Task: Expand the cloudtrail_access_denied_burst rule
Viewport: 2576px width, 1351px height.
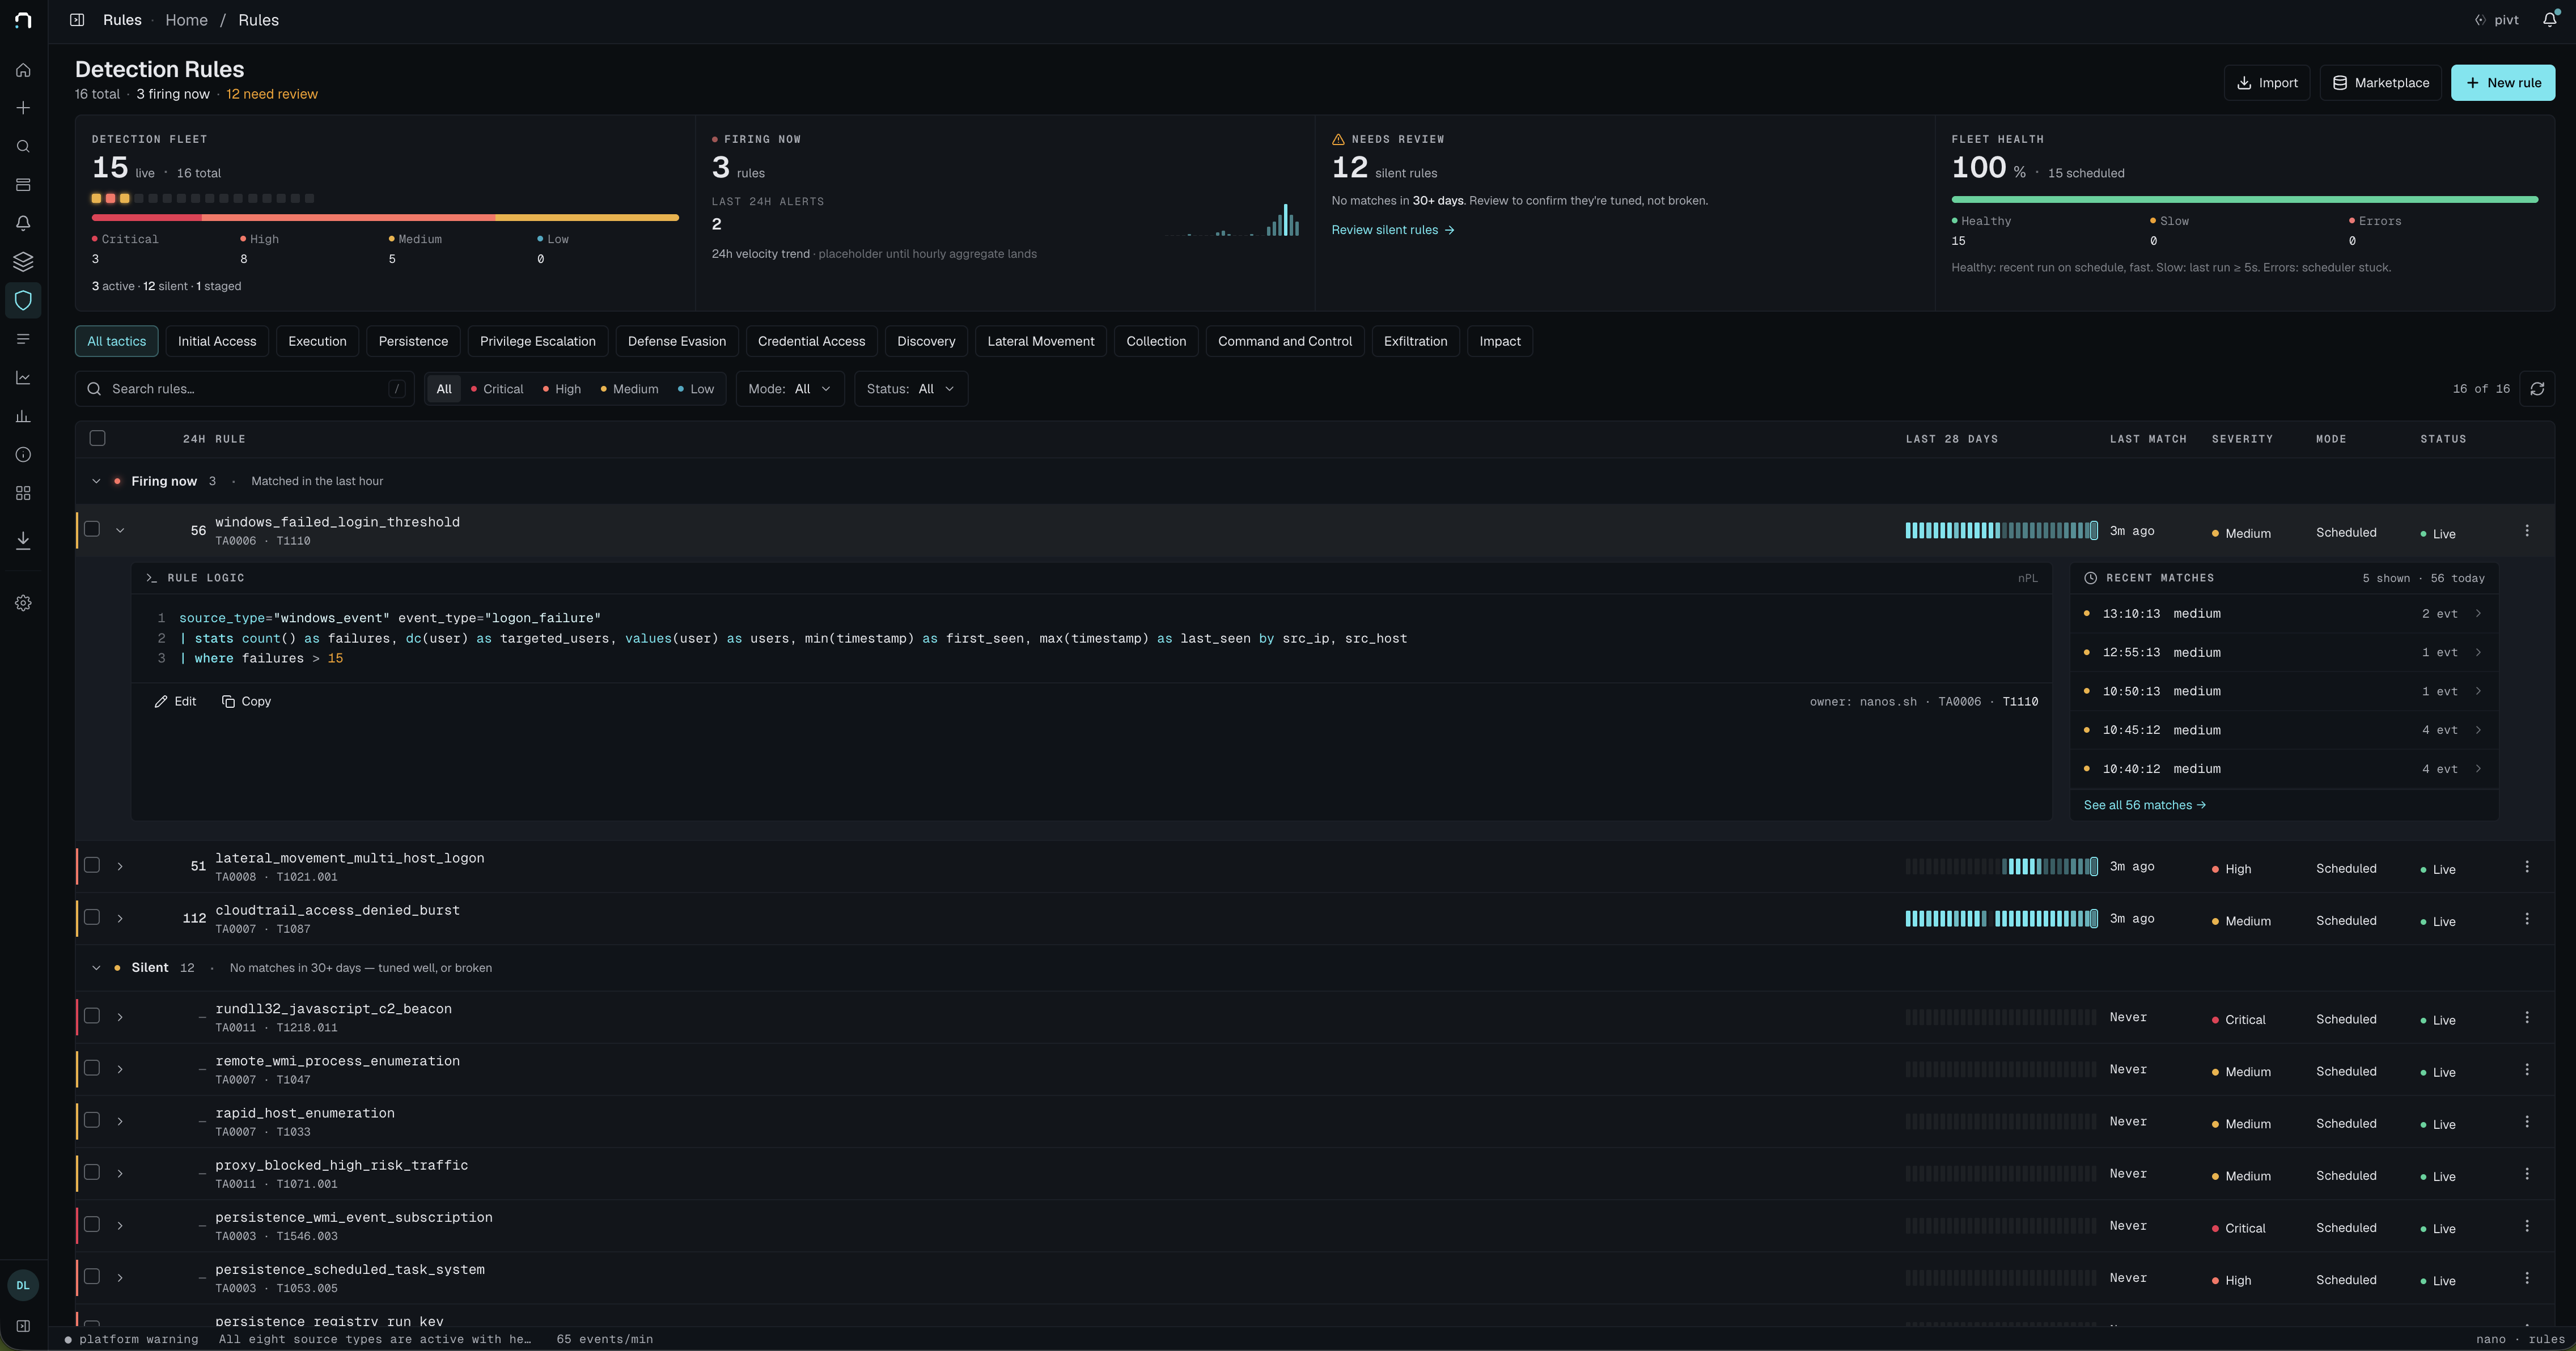Action: click(x=120, y=919)
